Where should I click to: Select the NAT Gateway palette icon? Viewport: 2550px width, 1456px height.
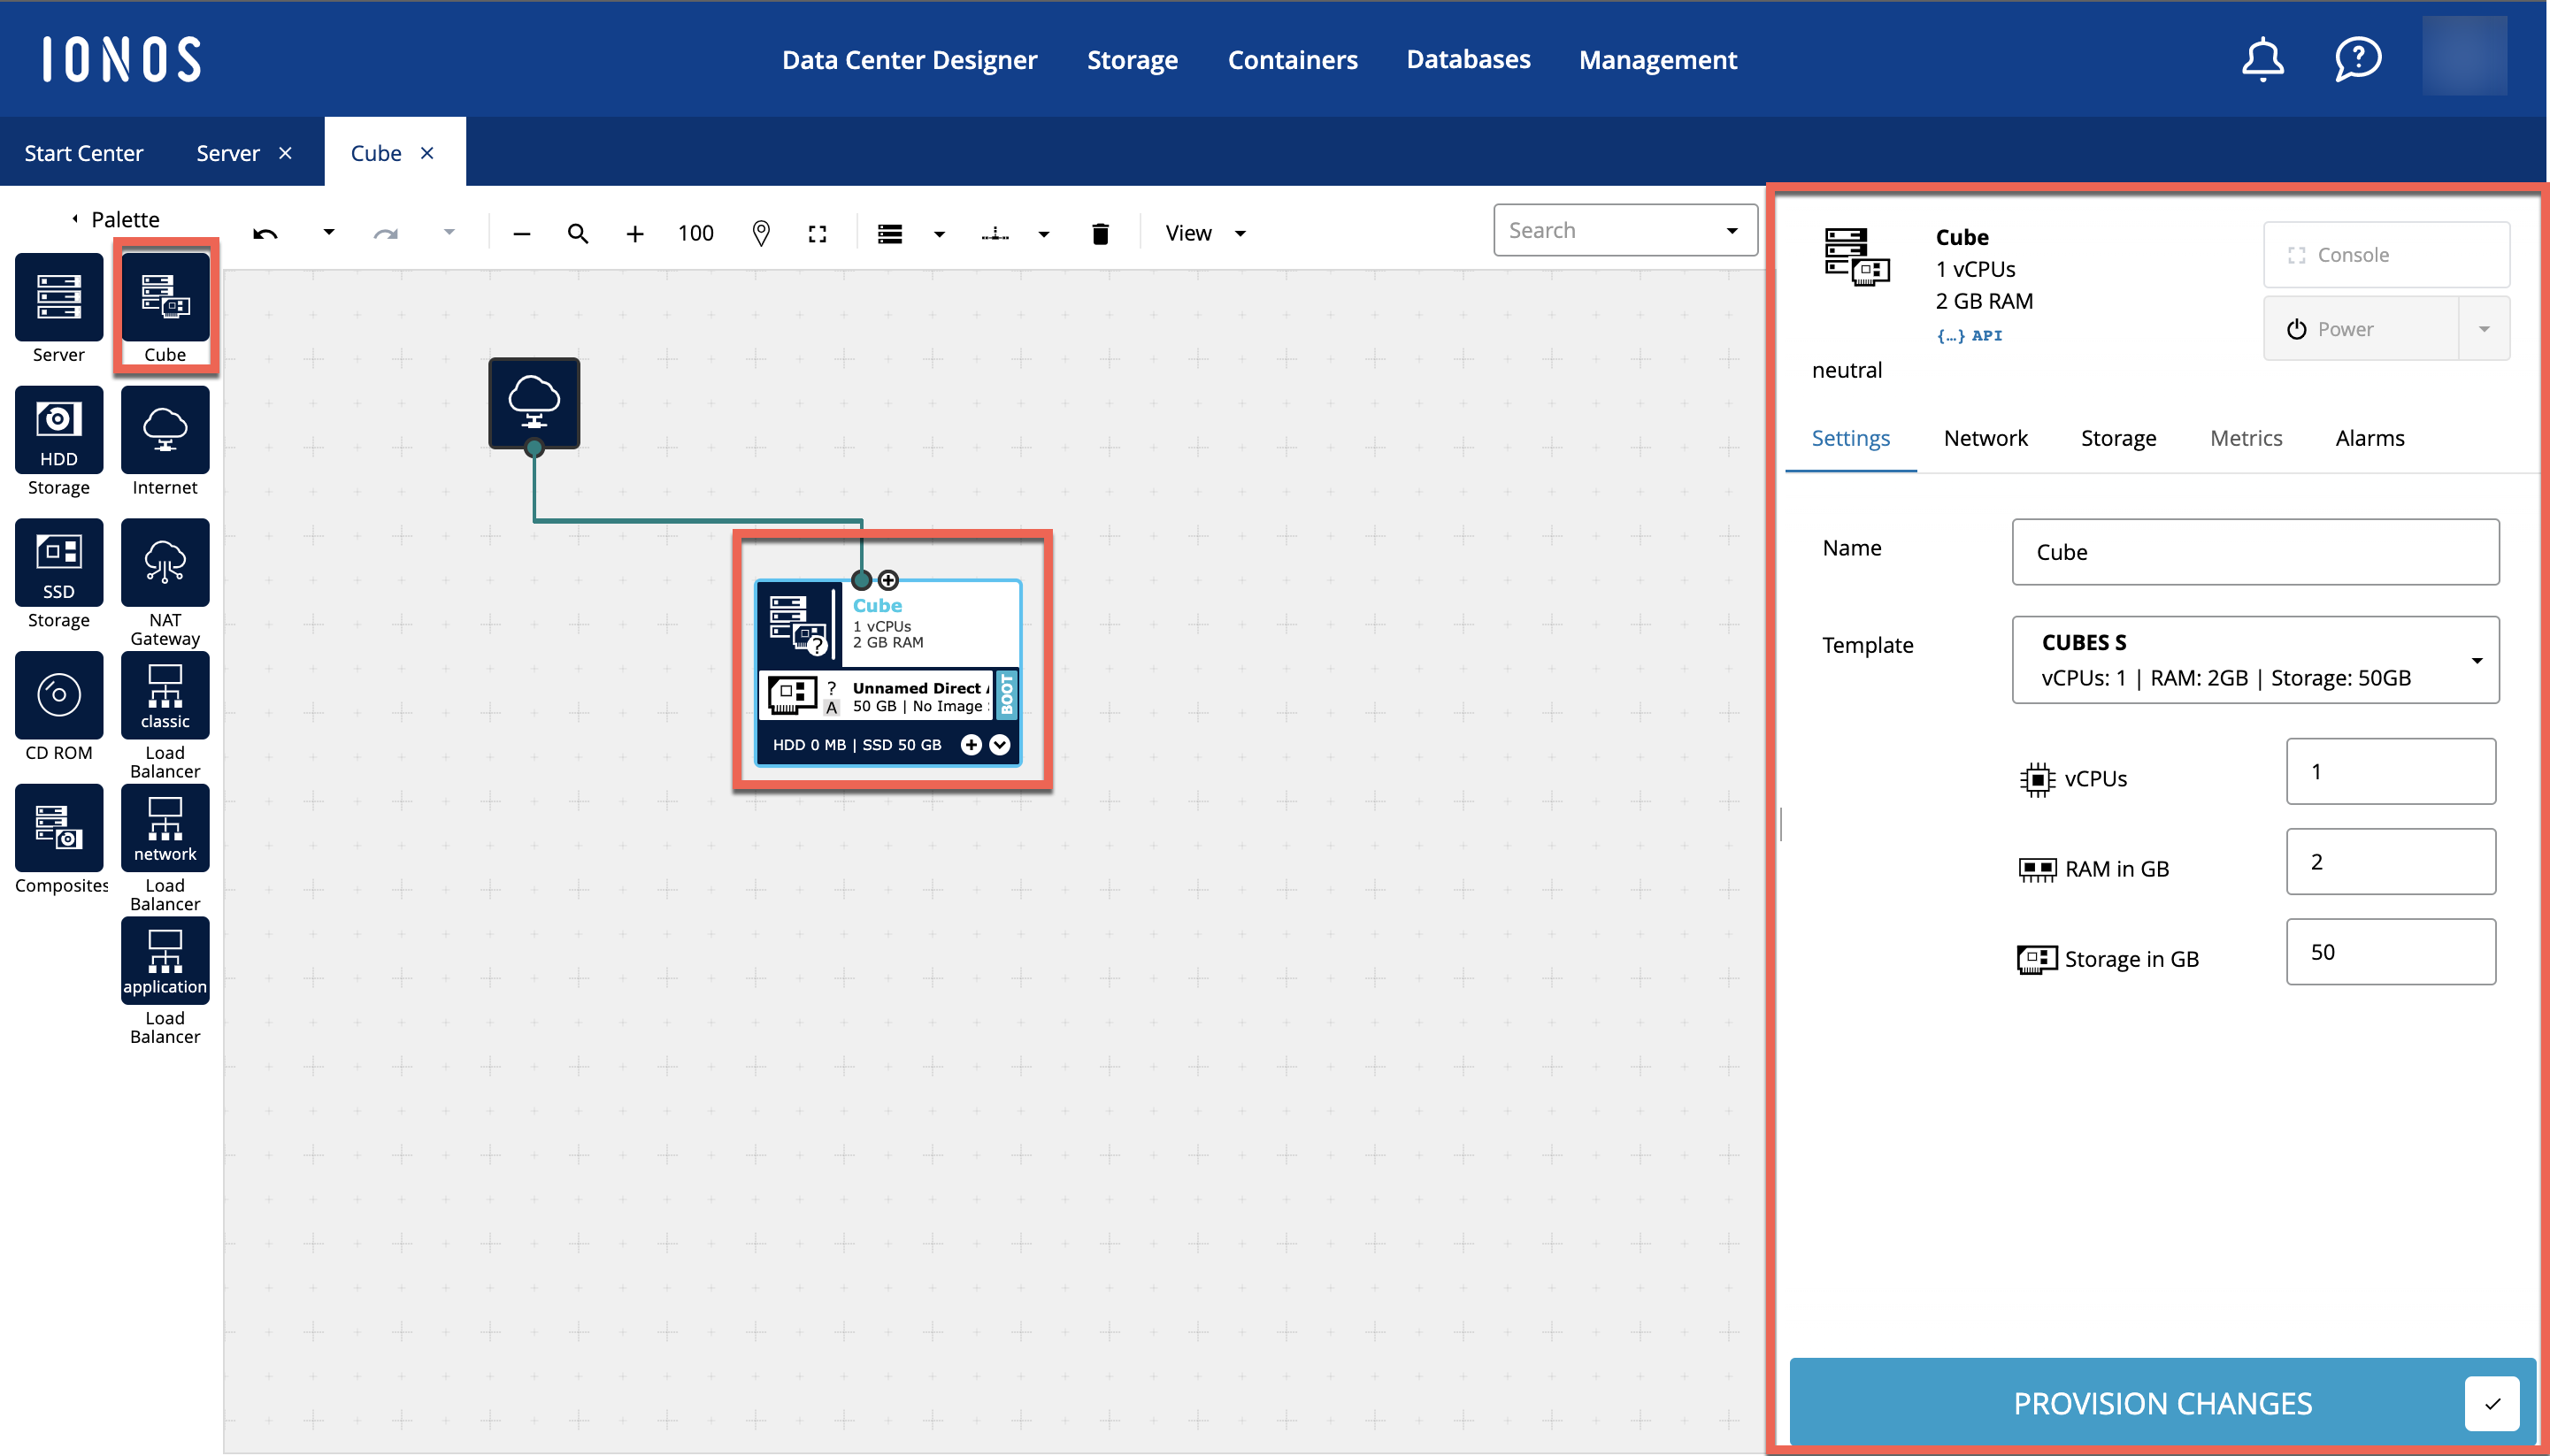(165, 562)
